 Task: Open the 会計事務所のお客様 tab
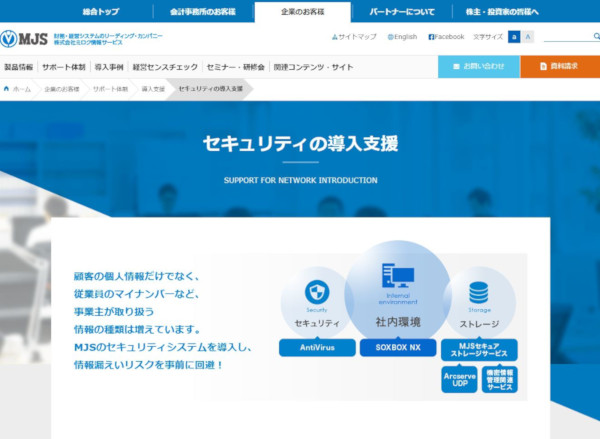[x=203, y=11]
